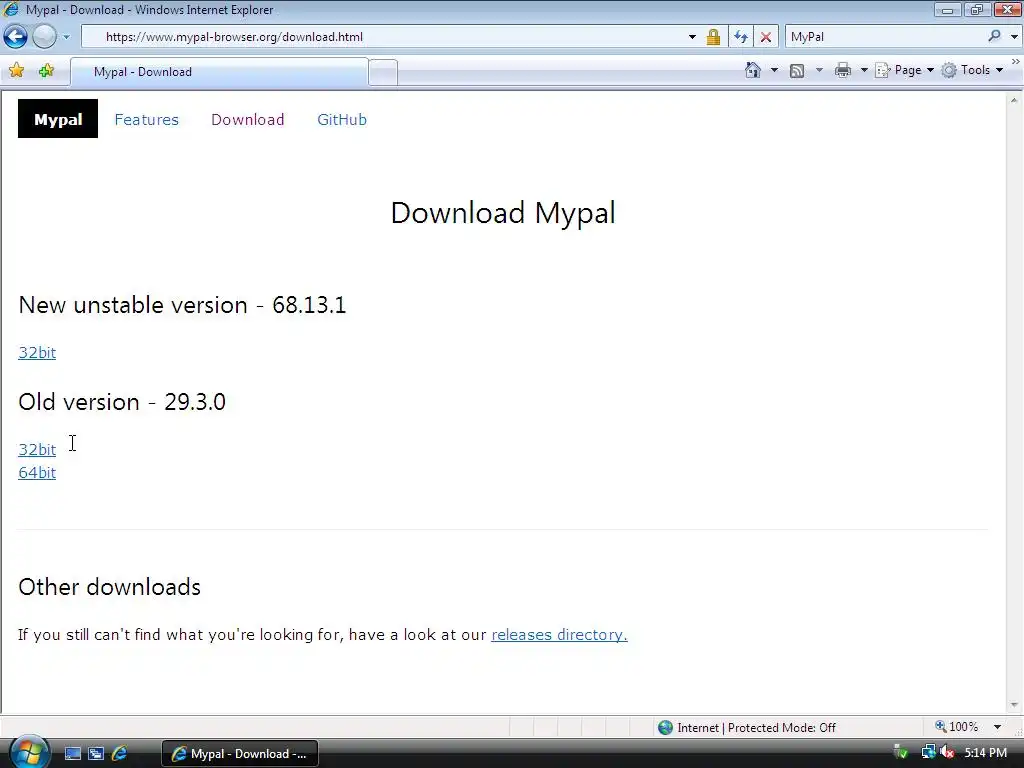The image size is (1024, 768).
Task: Click Show Desktop quick launch icon
Action: click(x=72, y=754)
